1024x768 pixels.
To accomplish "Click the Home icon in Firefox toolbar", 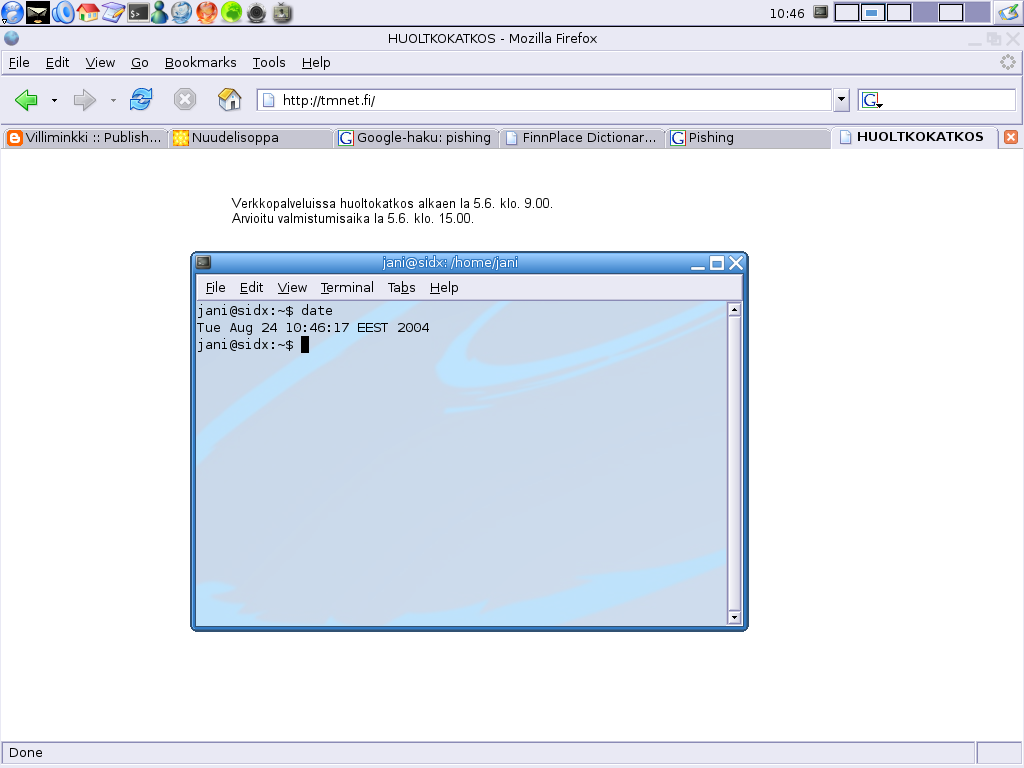I will [230, 100].
